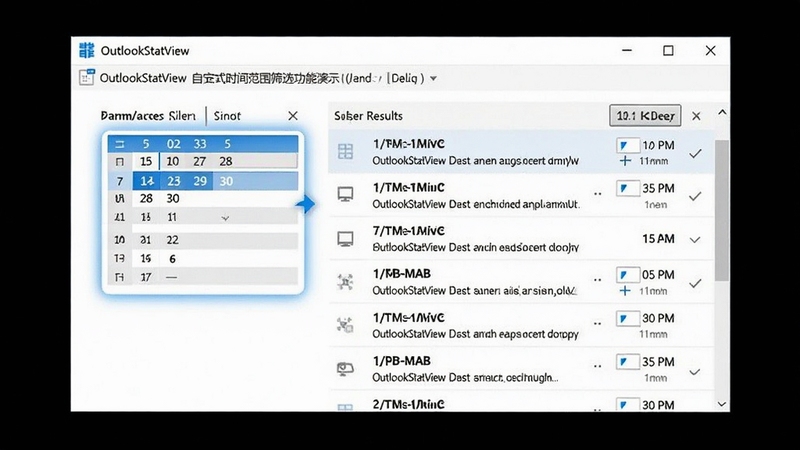
Task: Click the '15 AM' time value
Action: tap(658, 239)
